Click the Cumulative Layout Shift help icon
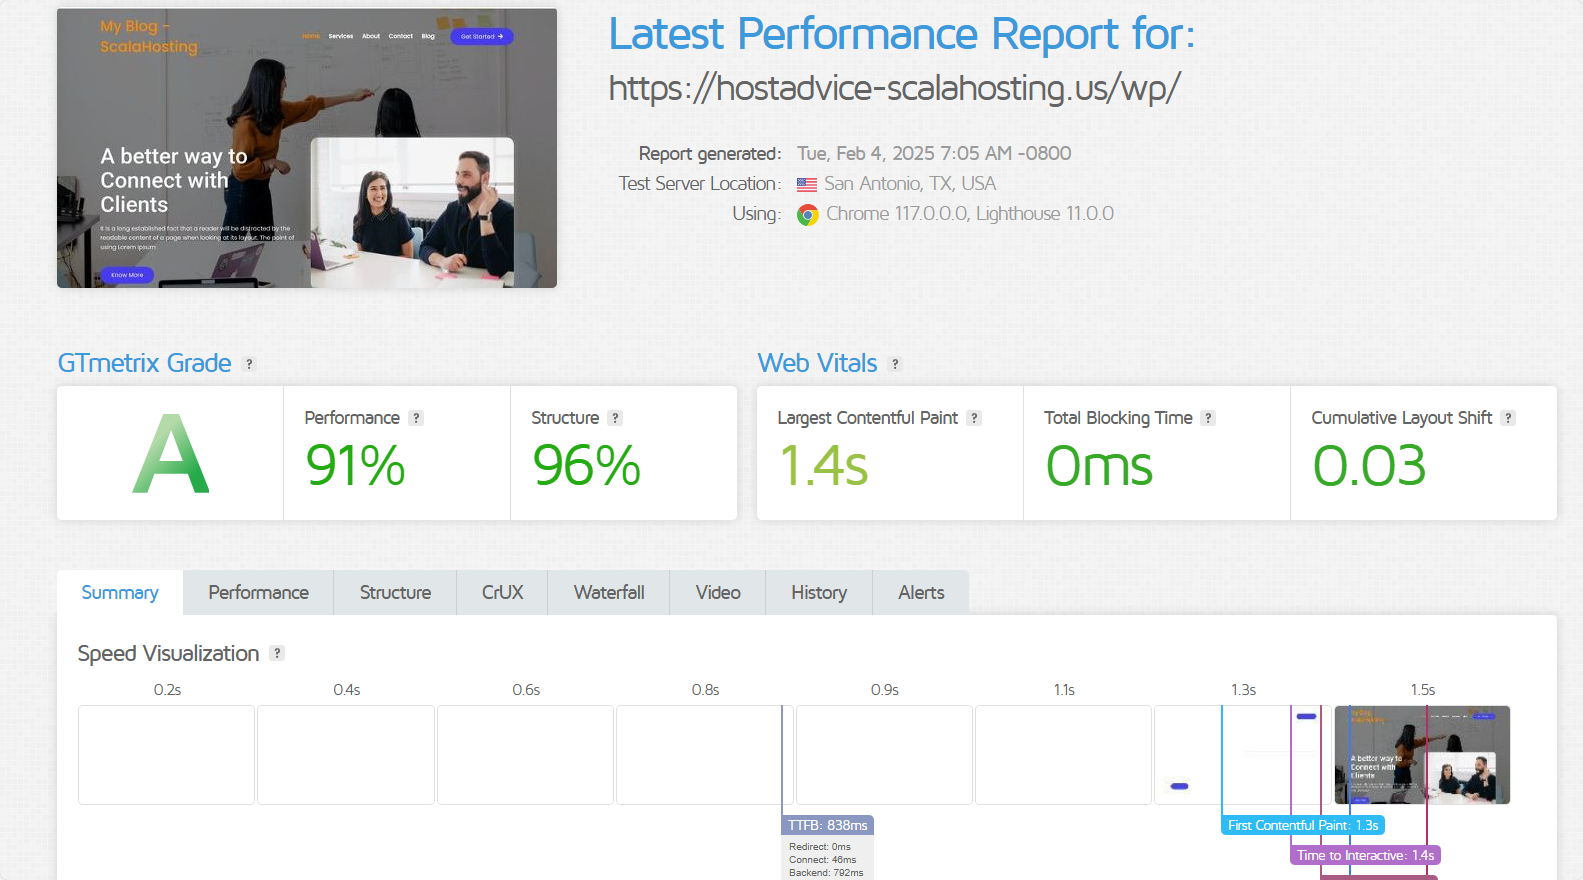This screenshot has height=880, width=1583. tap(1508, 418)
